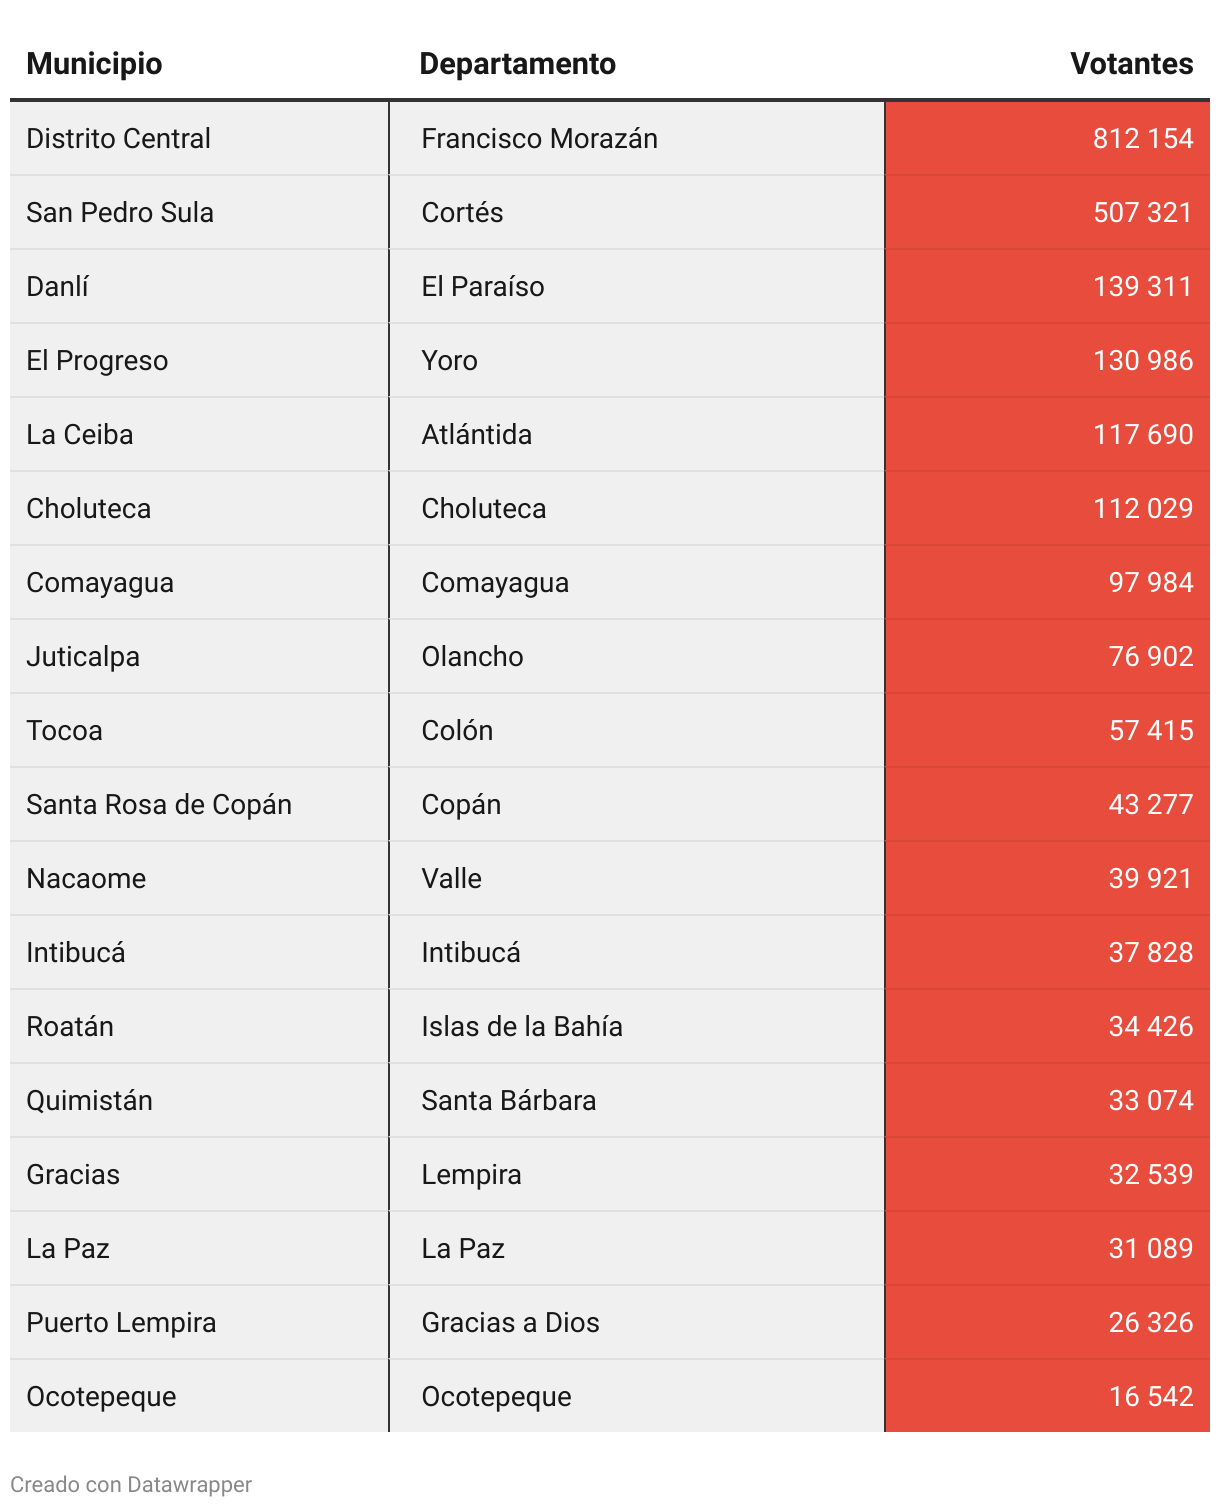Click the Islas de la Bahía cell
1220x1508 pixels.
[x=521, y=1026]
